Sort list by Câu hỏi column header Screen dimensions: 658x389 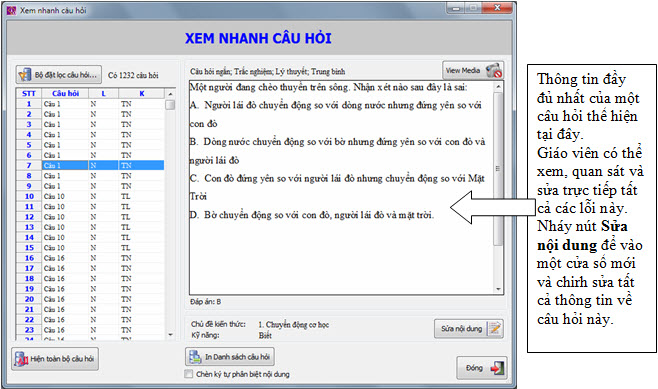65,93
